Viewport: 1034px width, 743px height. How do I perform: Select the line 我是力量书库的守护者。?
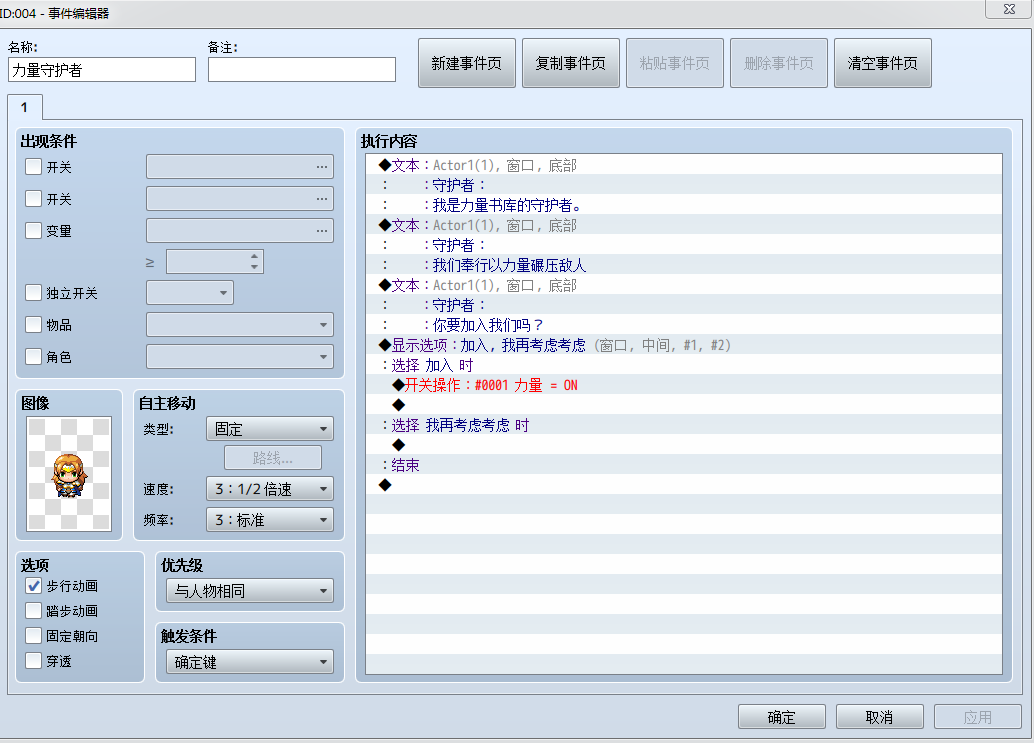pos(684,205)
